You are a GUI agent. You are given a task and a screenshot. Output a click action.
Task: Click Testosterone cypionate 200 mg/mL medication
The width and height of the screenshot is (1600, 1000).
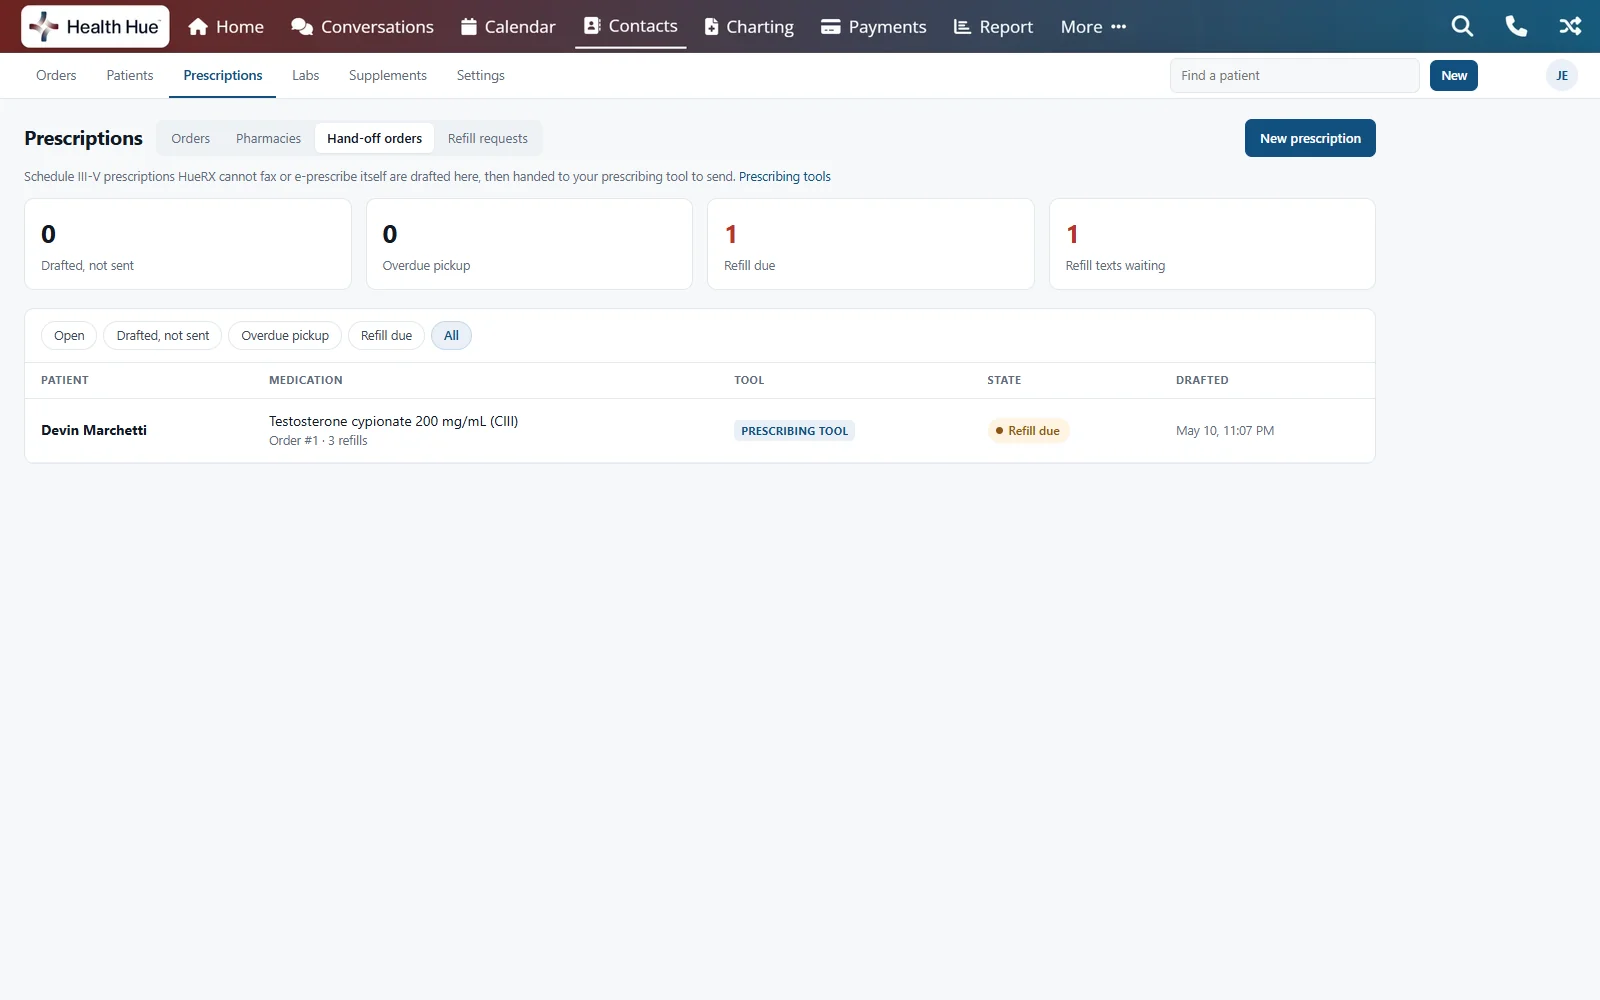coord(393,422)
